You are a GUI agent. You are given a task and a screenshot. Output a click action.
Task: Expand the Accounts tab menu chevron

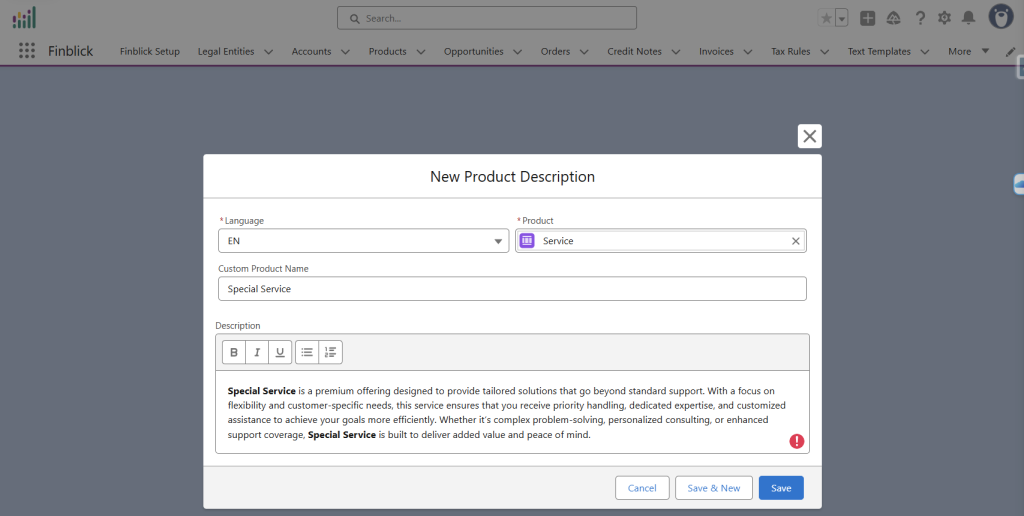345,52
